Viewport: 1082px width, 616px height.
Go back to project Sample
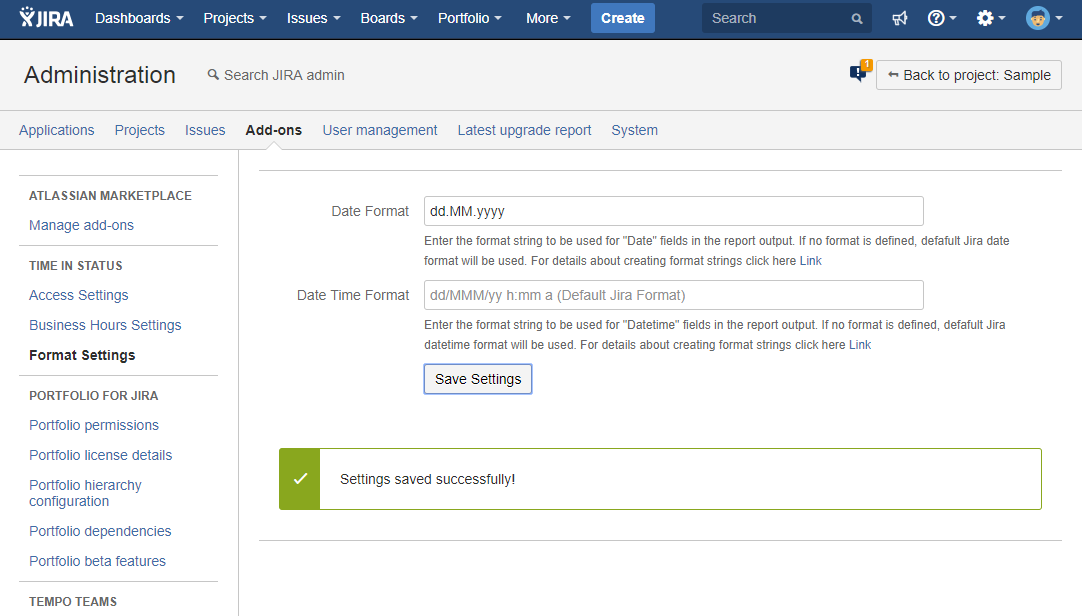pos(968,75)
